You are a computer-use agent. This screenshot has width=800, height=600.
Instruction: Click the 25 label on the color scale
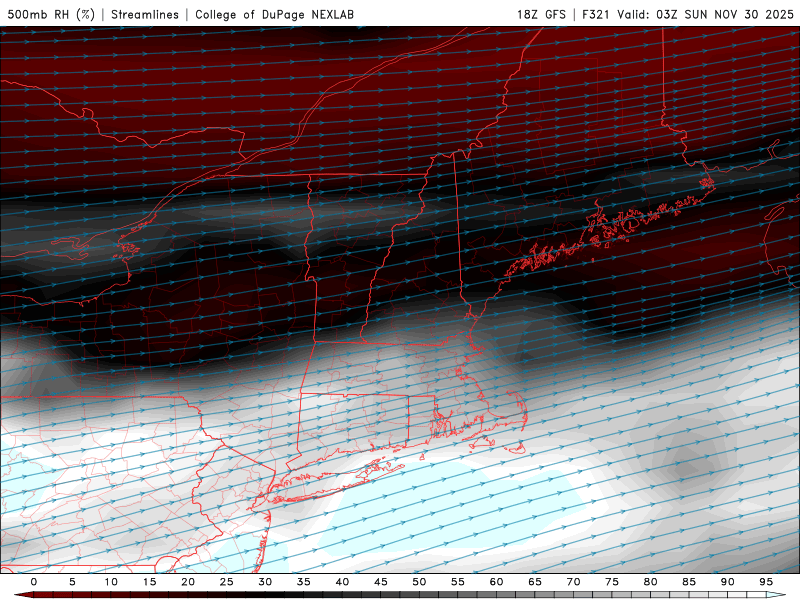(227, 582)
